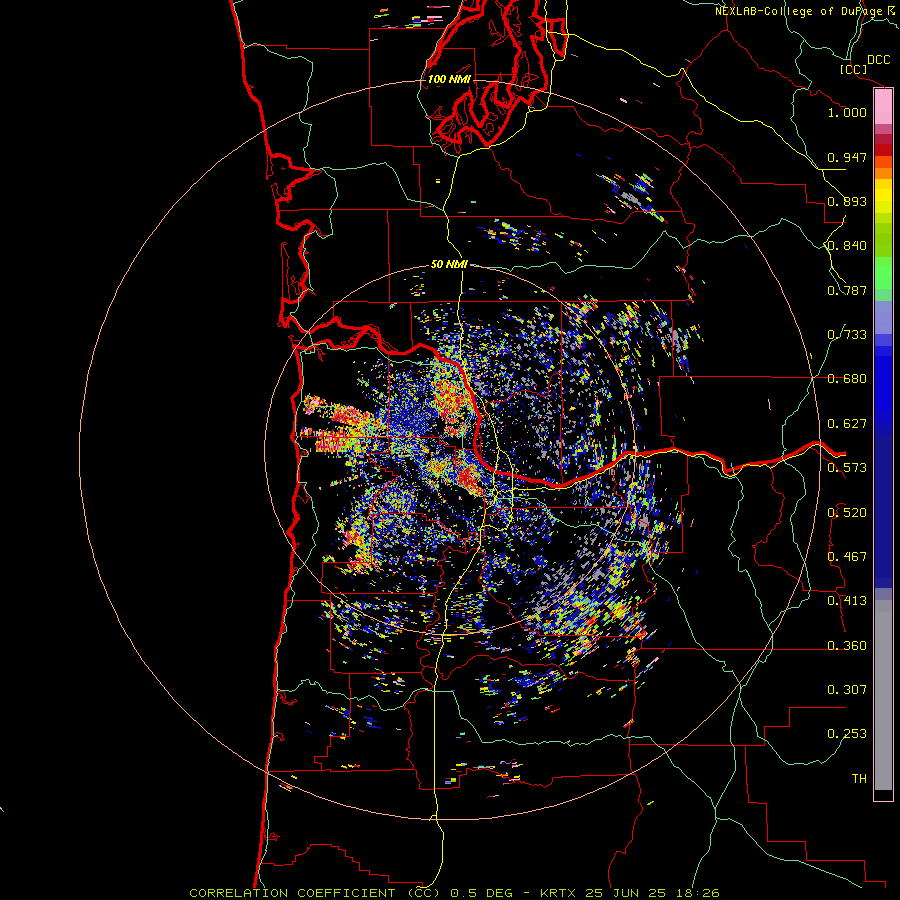The image size is (900, 900).
Task: Select the 0.573 scale value
Action: (x=847, y=468)
